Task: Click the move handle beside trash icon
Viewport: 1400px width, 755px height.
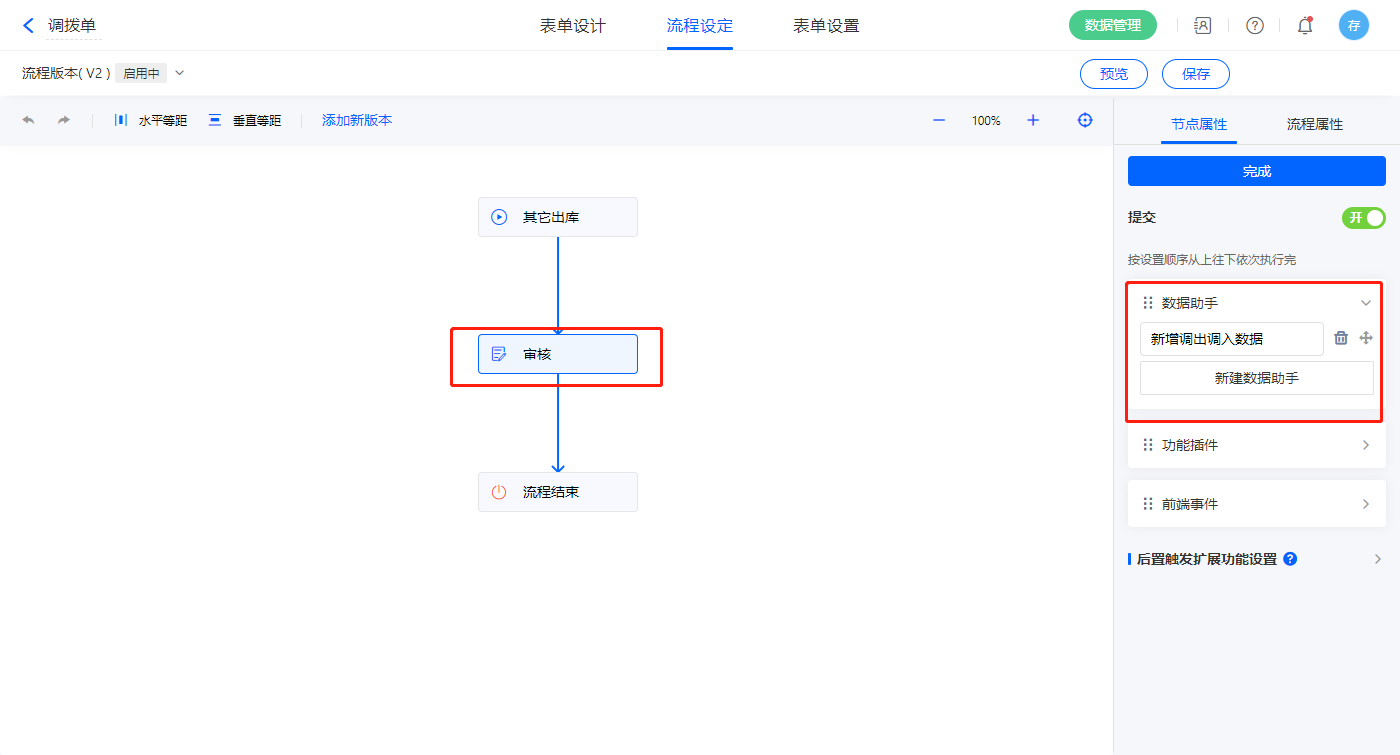Action: [1366, 338]
